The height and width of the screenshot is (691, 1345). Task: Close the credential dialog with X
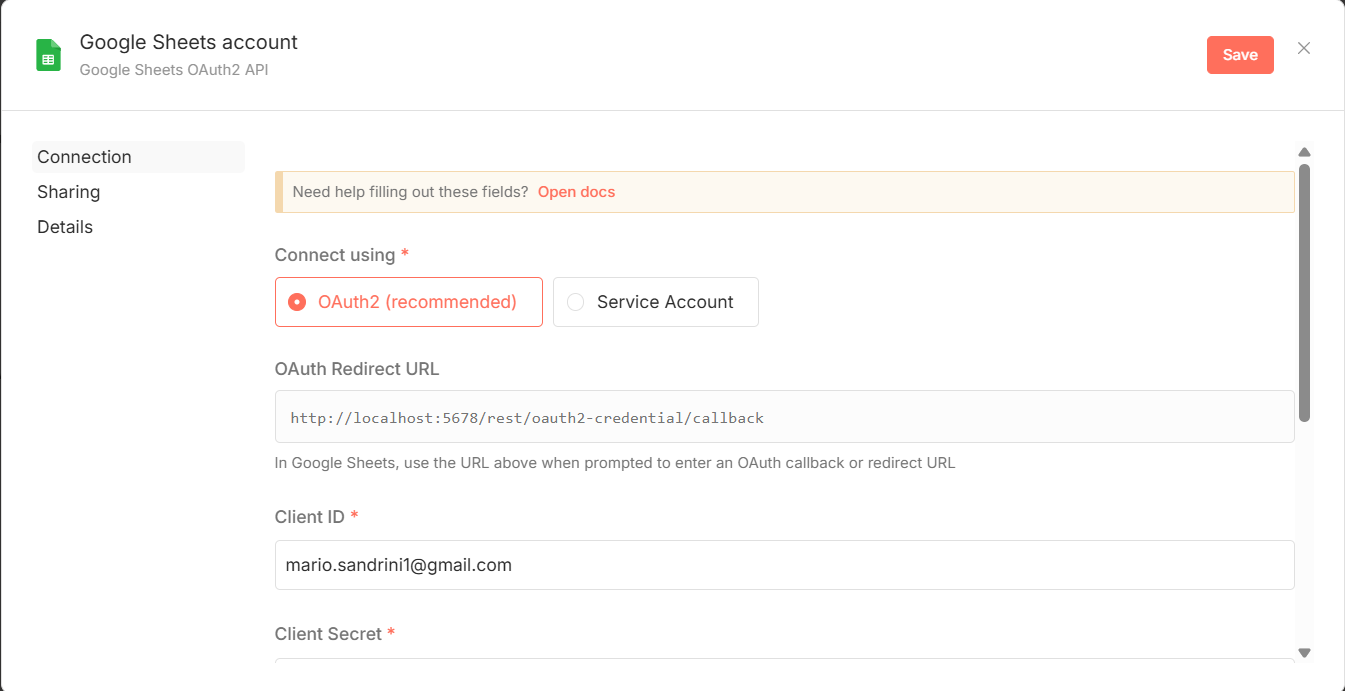coord(1303,48)
